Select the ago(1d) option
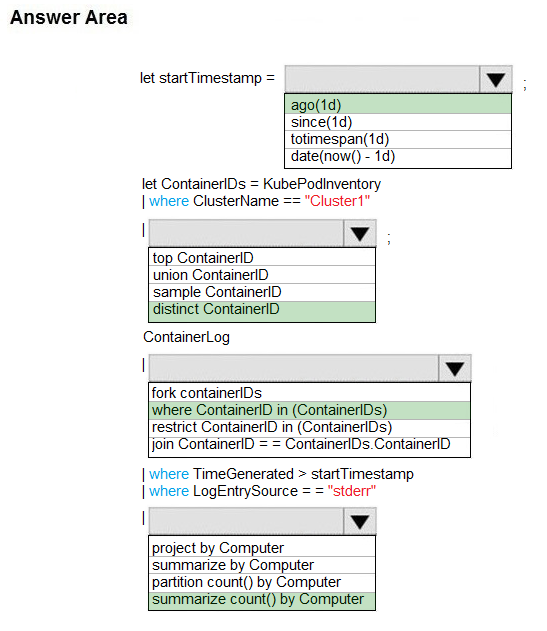Viewport: 547px width, 631px height. coord(398,105)
